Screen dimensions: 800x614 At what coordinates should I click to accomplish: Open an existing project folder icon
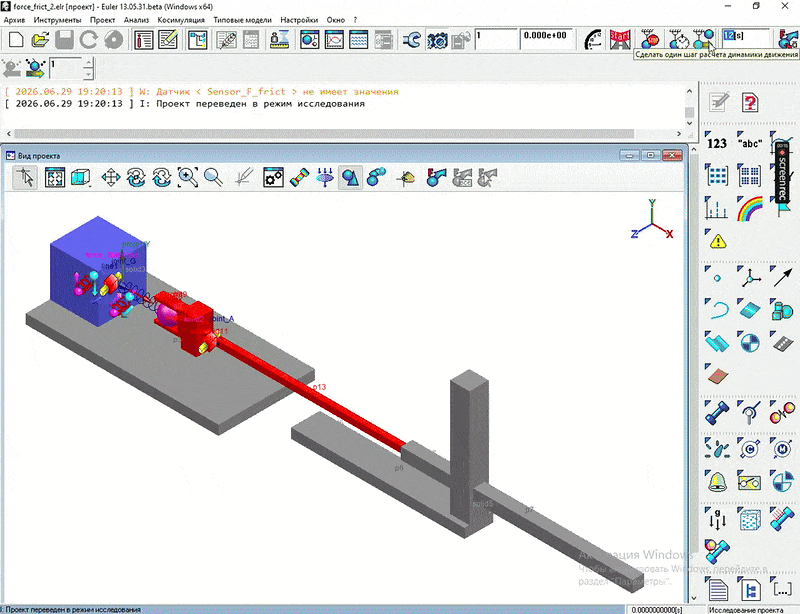[x=40, y=39]
